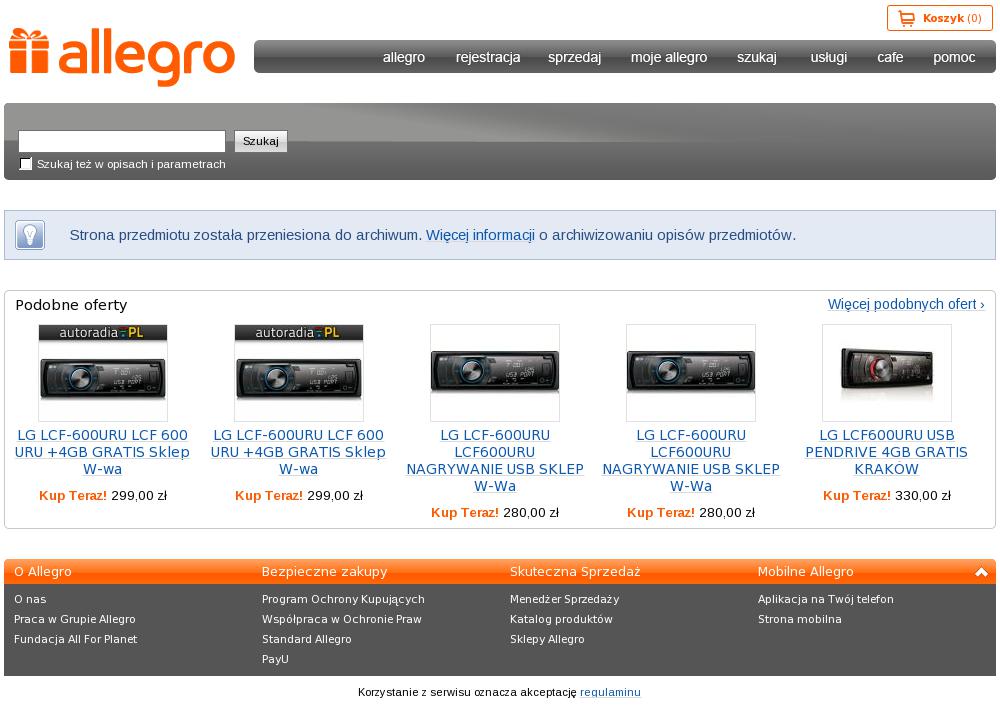1000x712 pixels.
Task: Open 'PayU' footer link
Action: (275, 659)
